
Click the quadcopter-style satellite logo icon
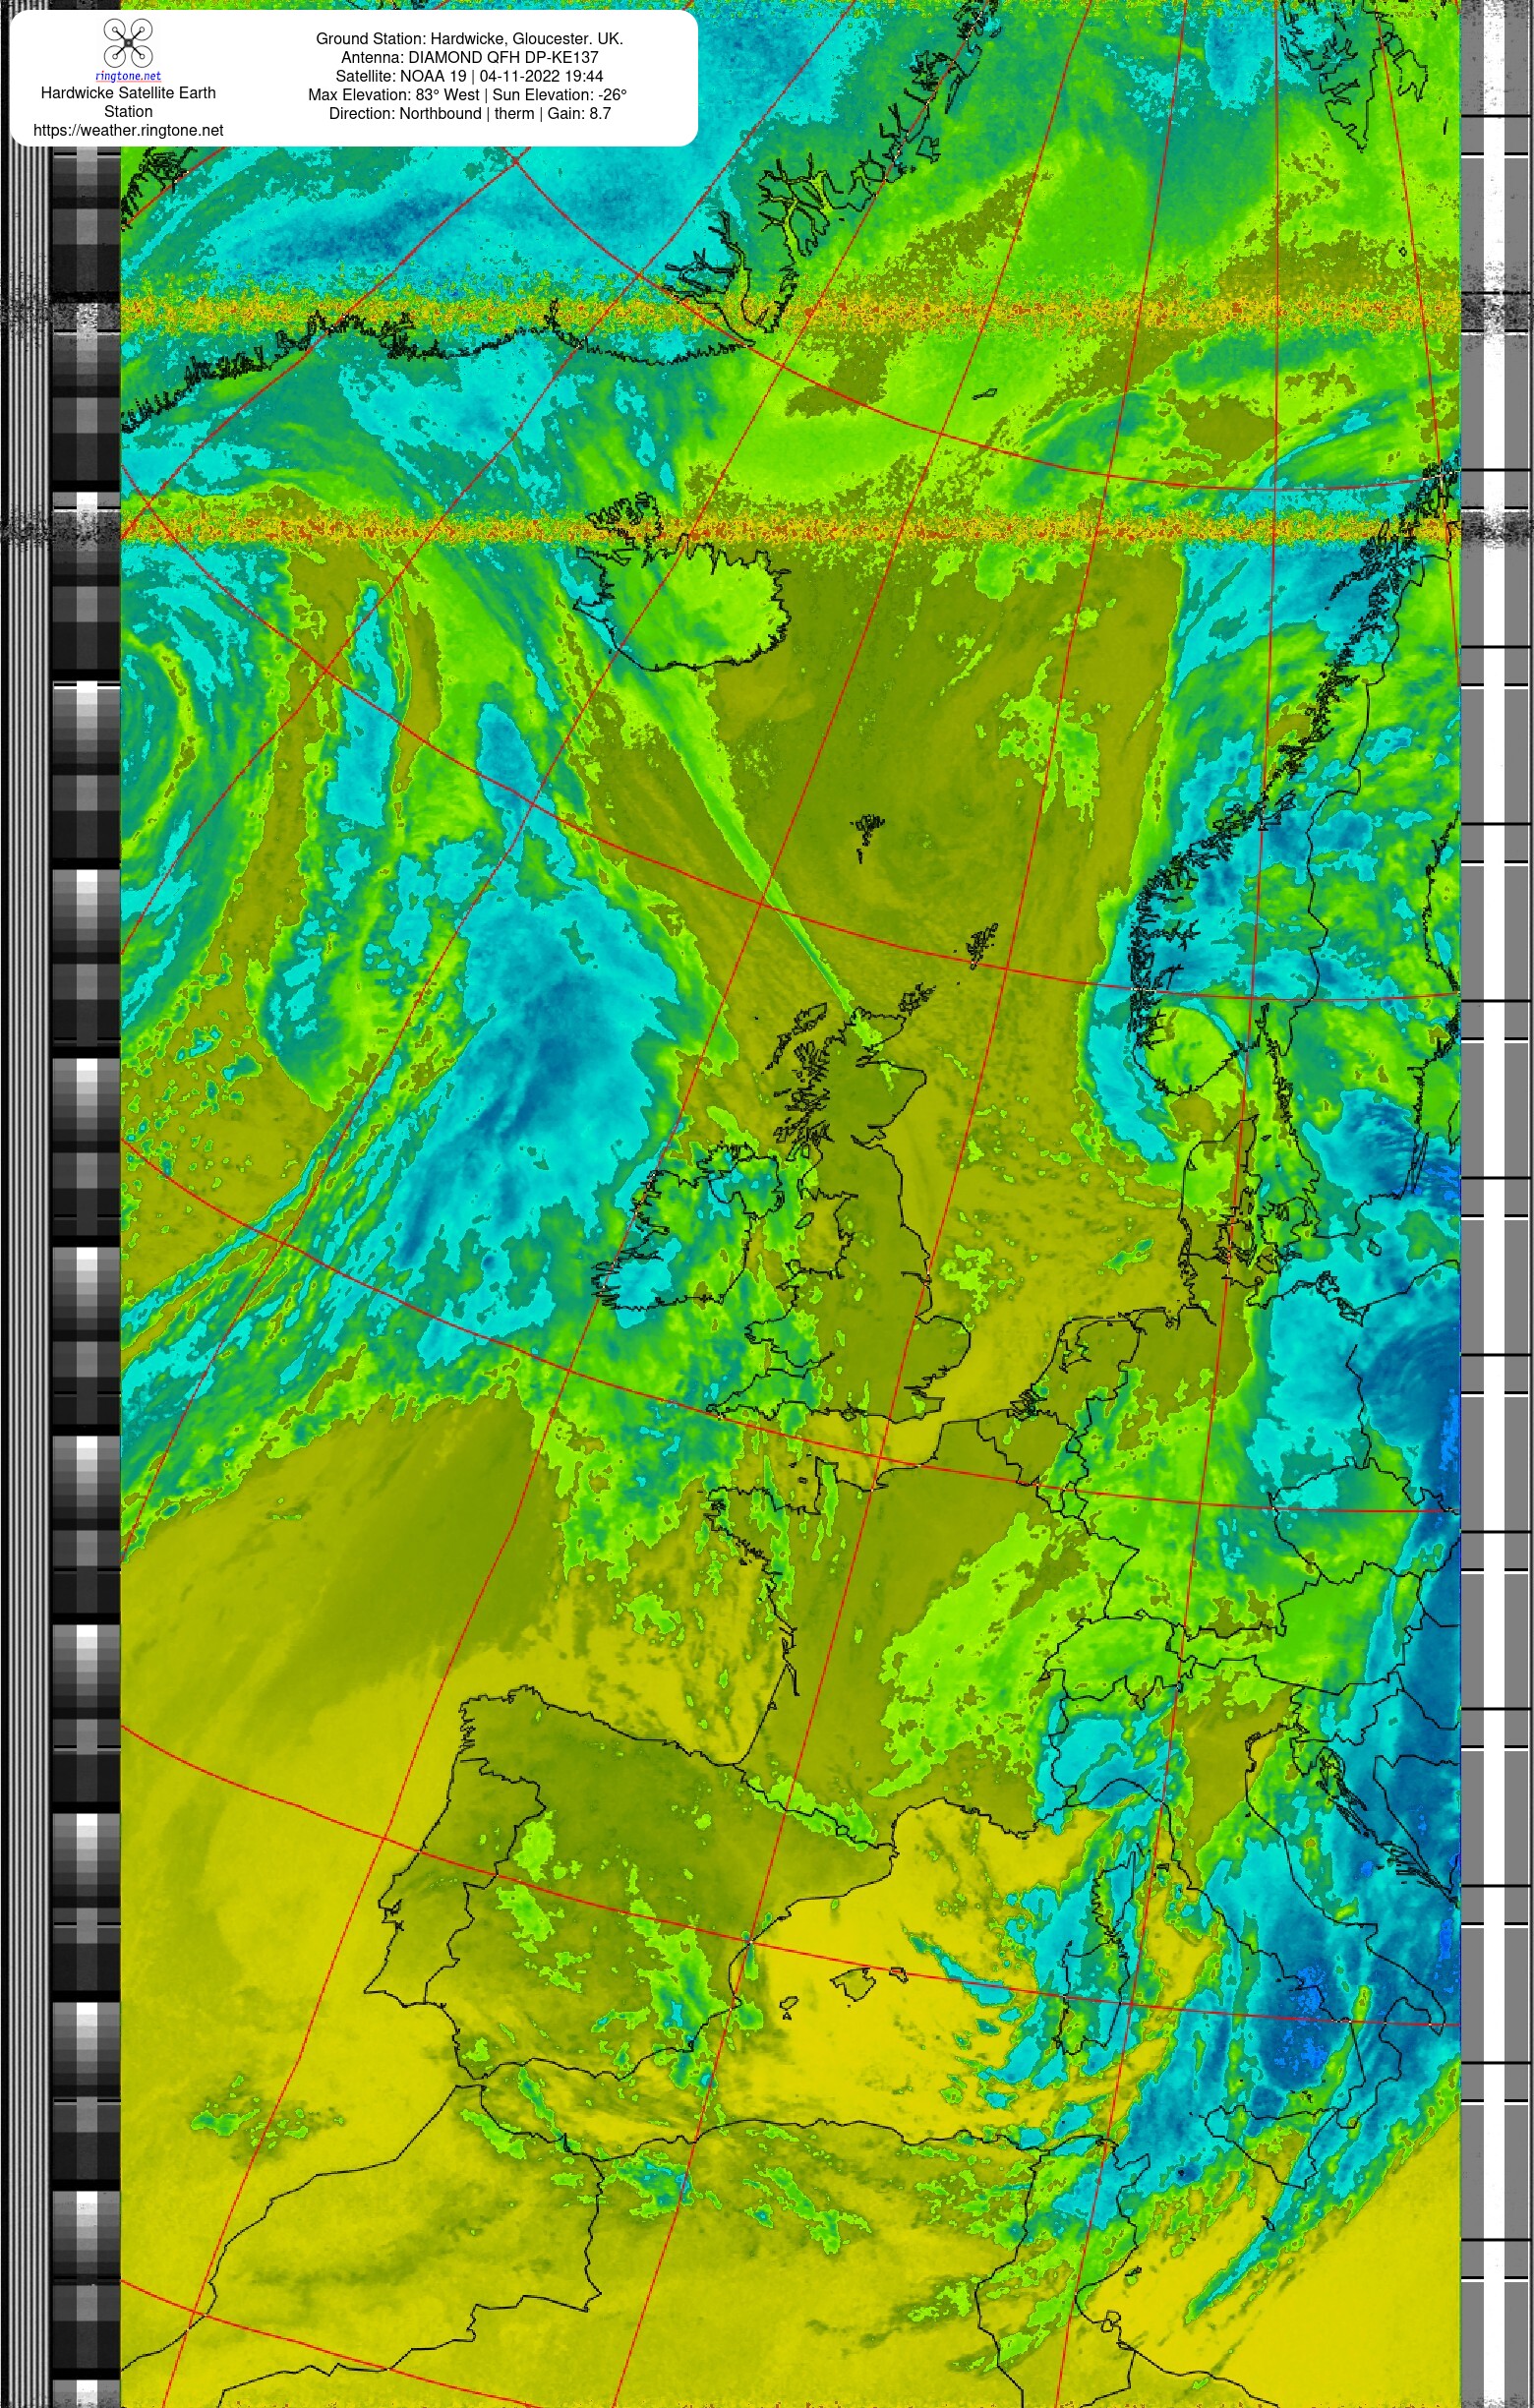128,44
